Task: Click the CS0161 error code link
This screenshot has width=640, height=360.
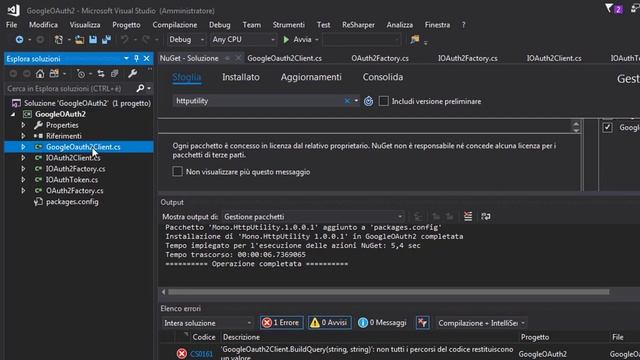Action: point(202,354)
